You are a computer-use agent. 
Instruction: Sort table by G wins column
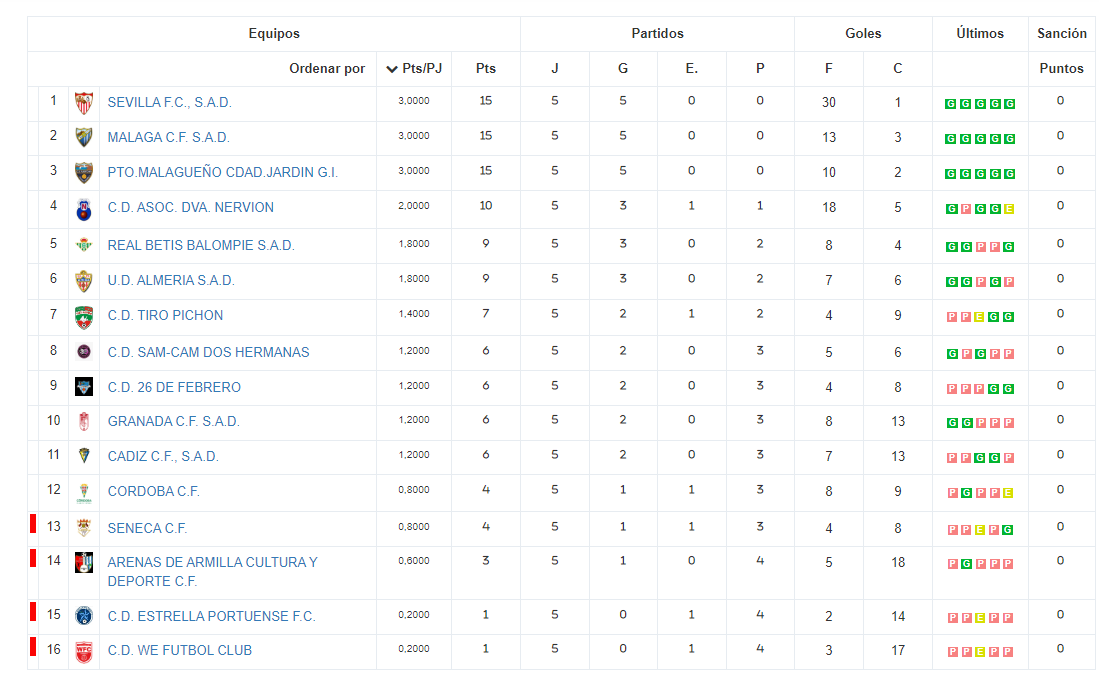point(622,69)
